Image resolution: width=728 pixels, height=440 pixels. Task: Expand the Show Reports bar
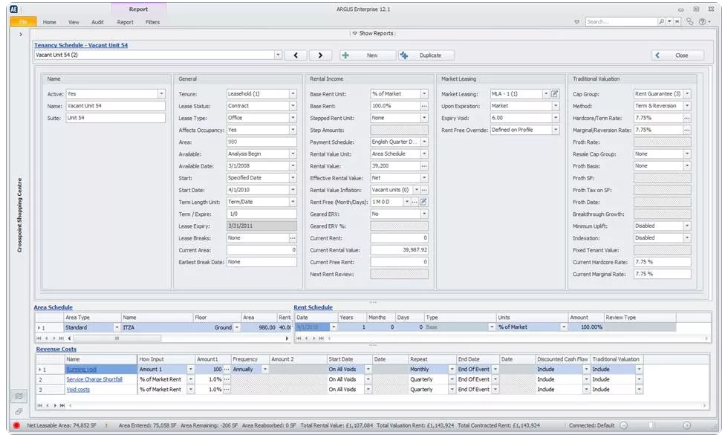(x=373, y=33)
